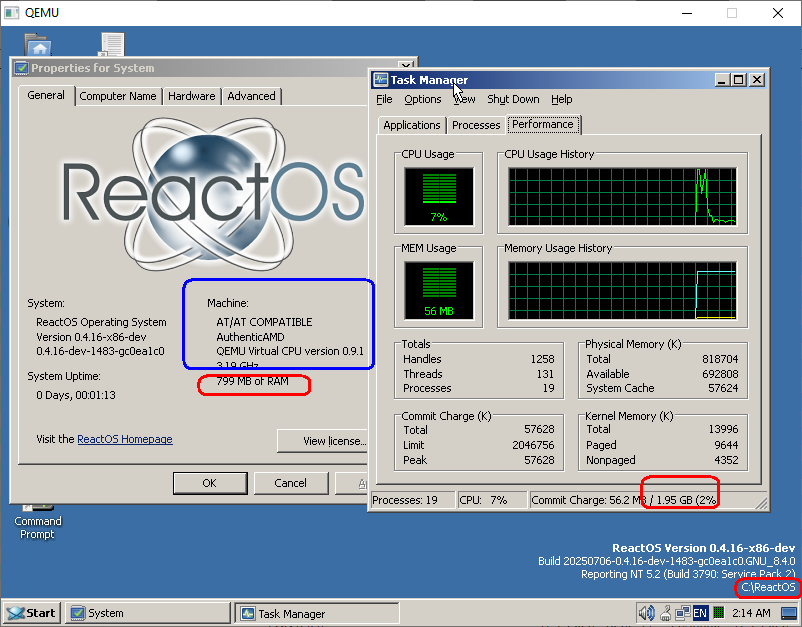Image resolution: width=802 pixels, height=627 pixels.
Task: Open the Options menu in Task Manager
Action: coord(422,99)
